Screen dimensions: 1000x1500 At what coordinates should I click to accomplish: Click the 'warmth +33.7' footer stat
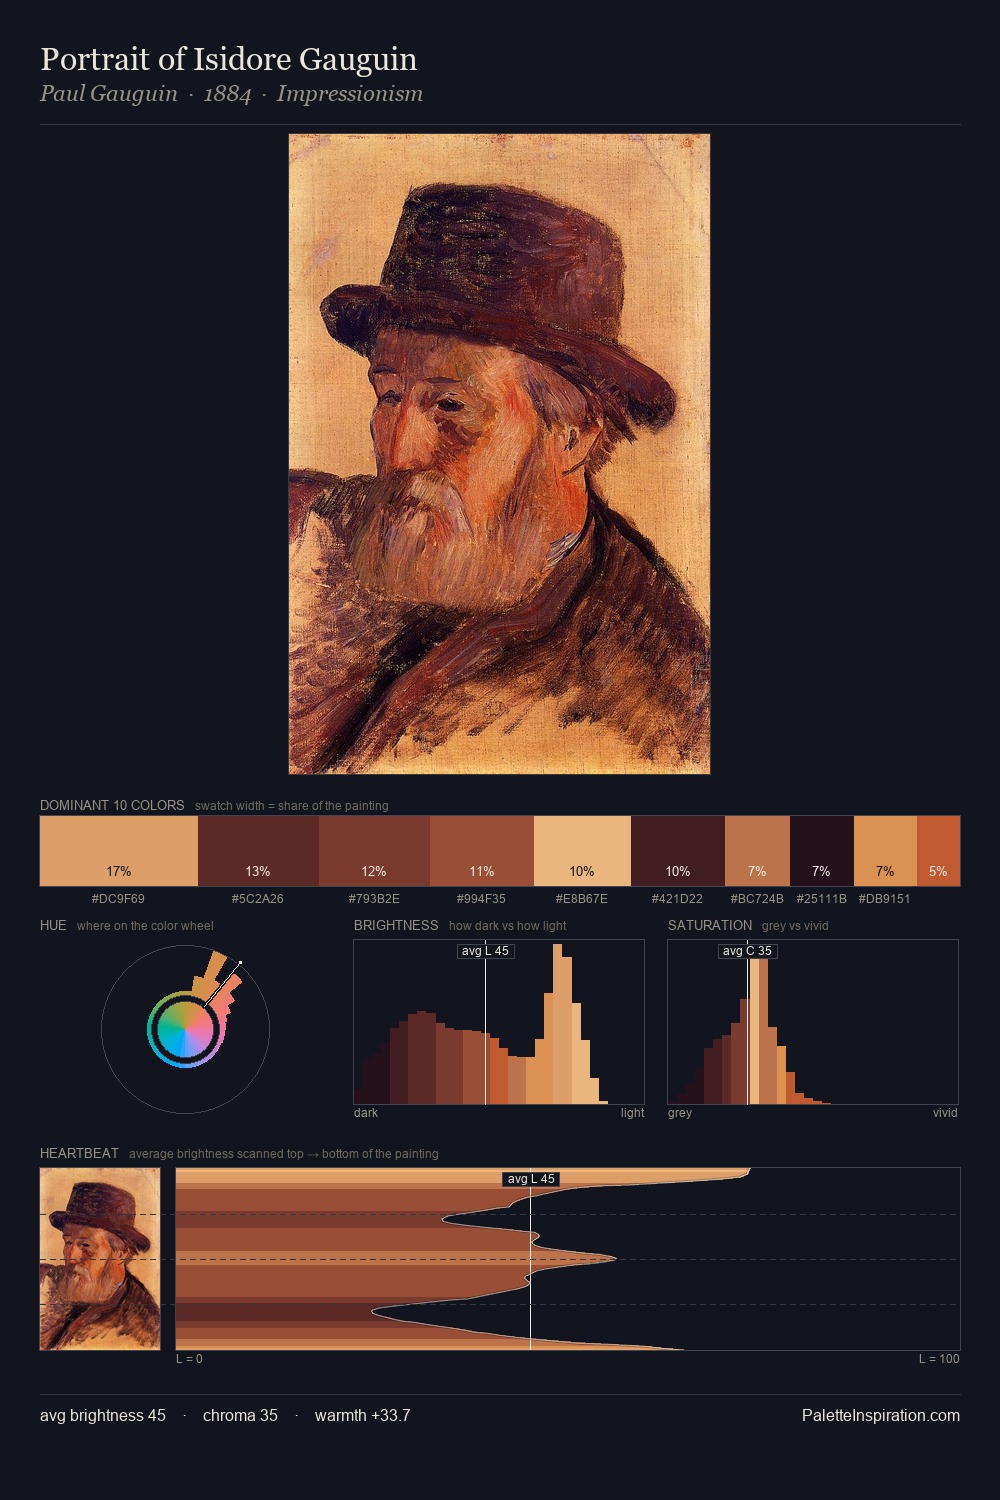click(362, 1416)
